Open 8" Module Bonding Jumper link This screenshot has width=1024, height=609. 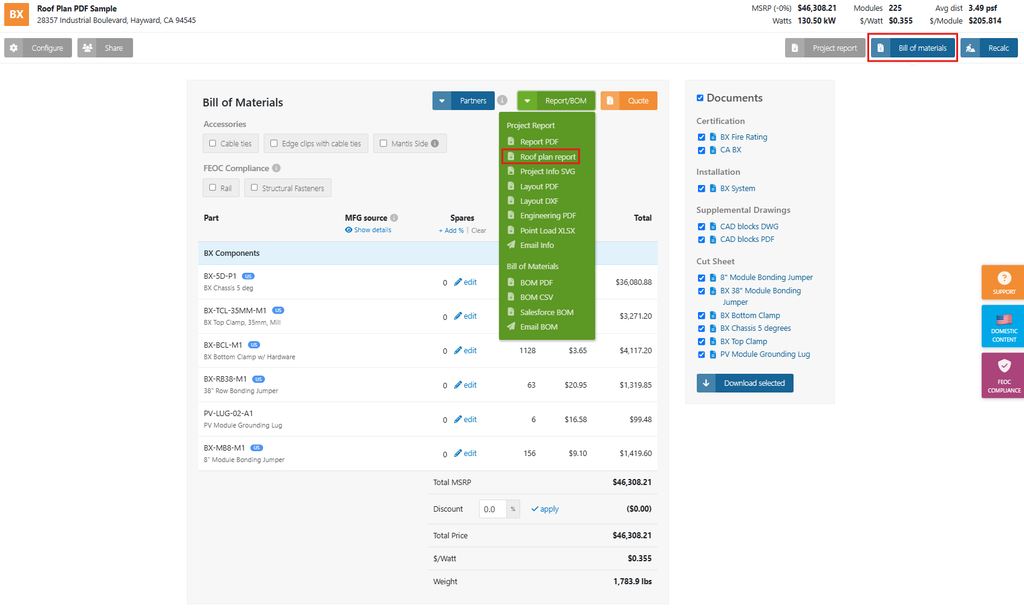point(767,277)
